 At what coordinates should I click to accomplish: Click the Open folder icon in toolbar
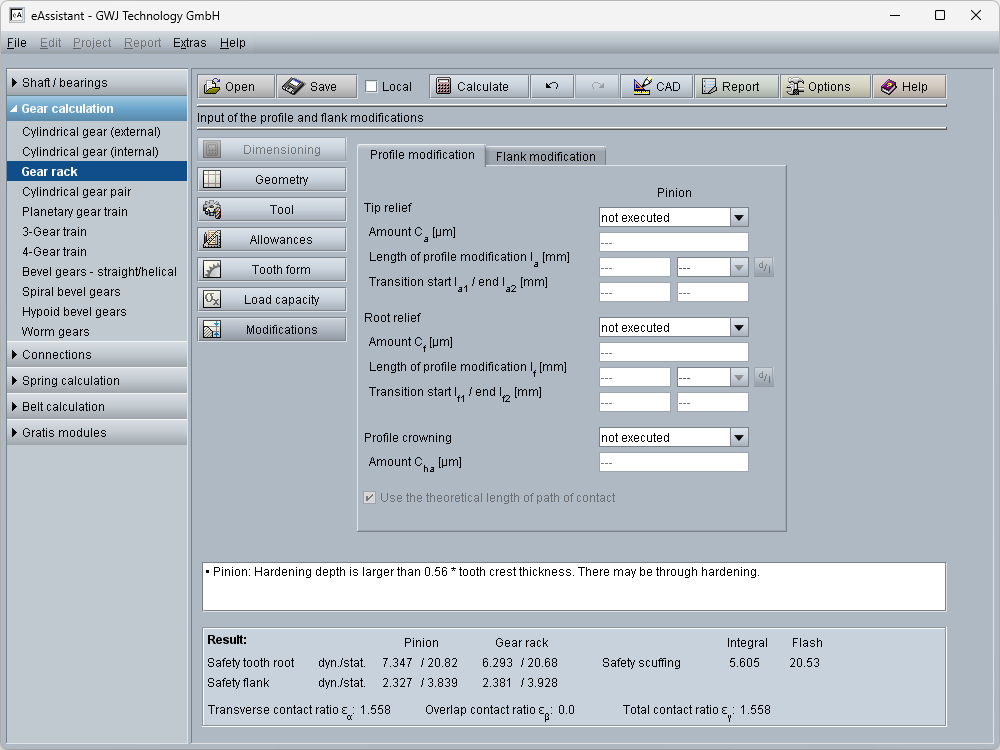pyautogui.click(x=210, y=87)
